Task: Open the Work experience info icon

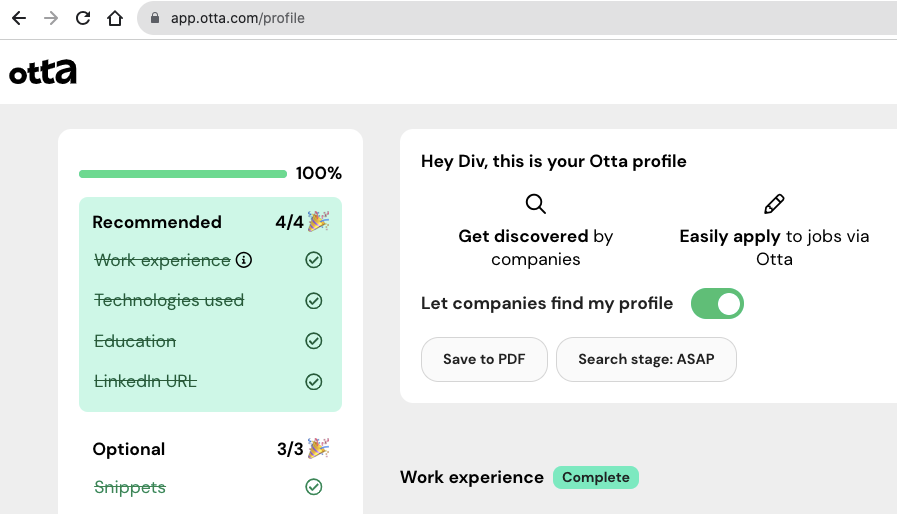Action: (244, 260)
